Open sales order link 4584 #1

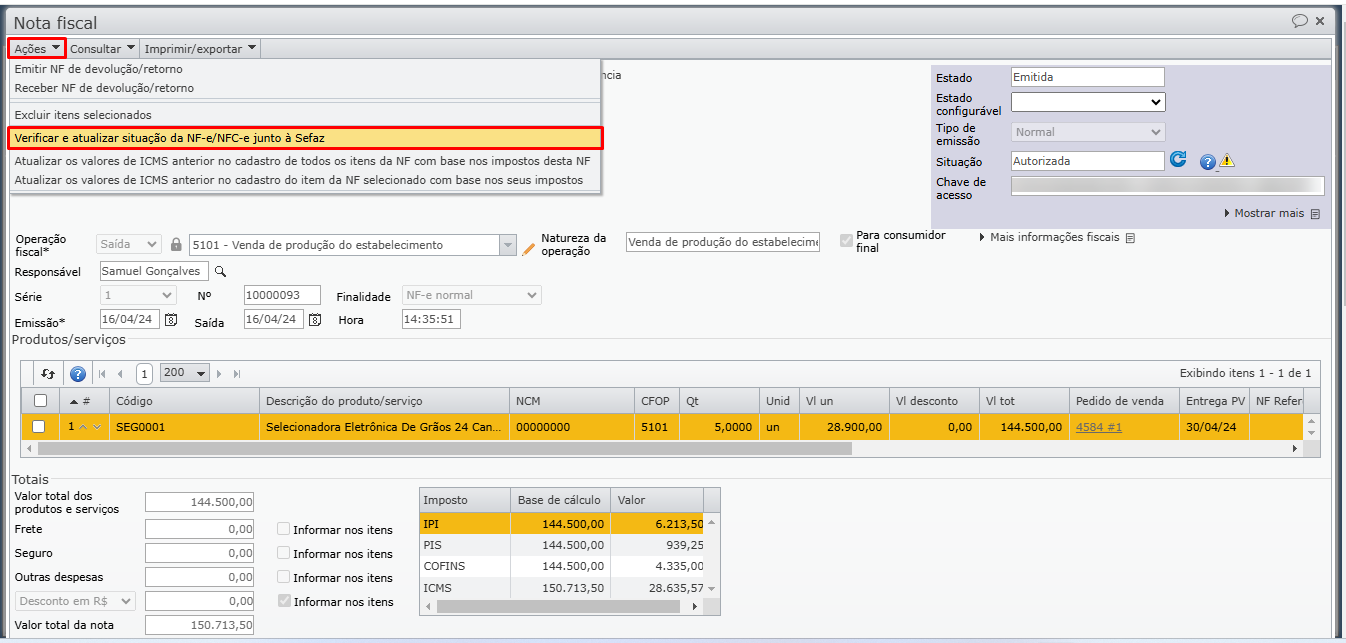click(1098, 427)
